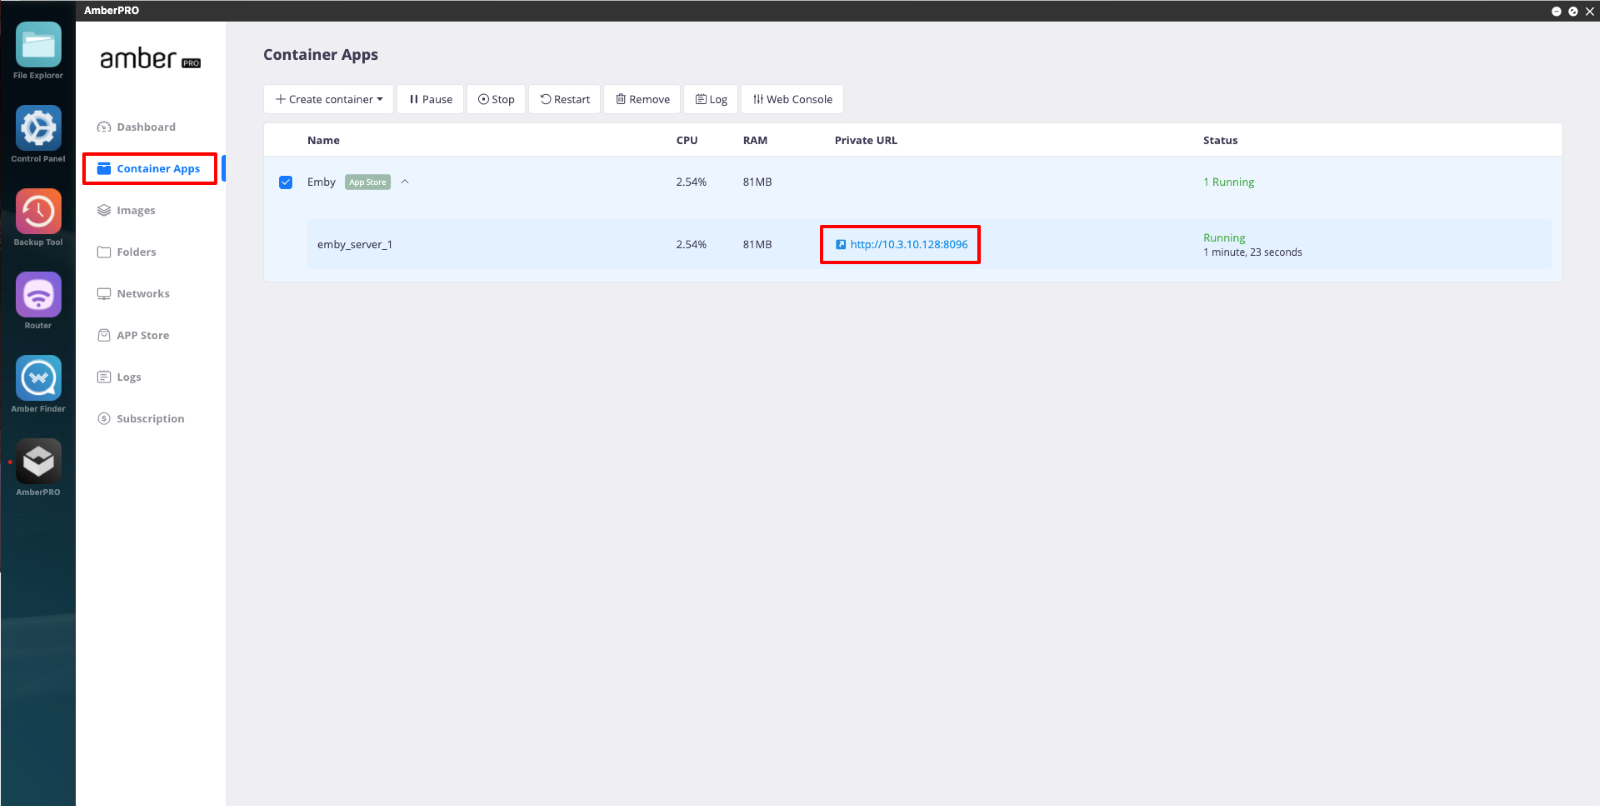Click the Subscription dollar icon
This screenshot has width=1600, height=806.
pos(104,419)
